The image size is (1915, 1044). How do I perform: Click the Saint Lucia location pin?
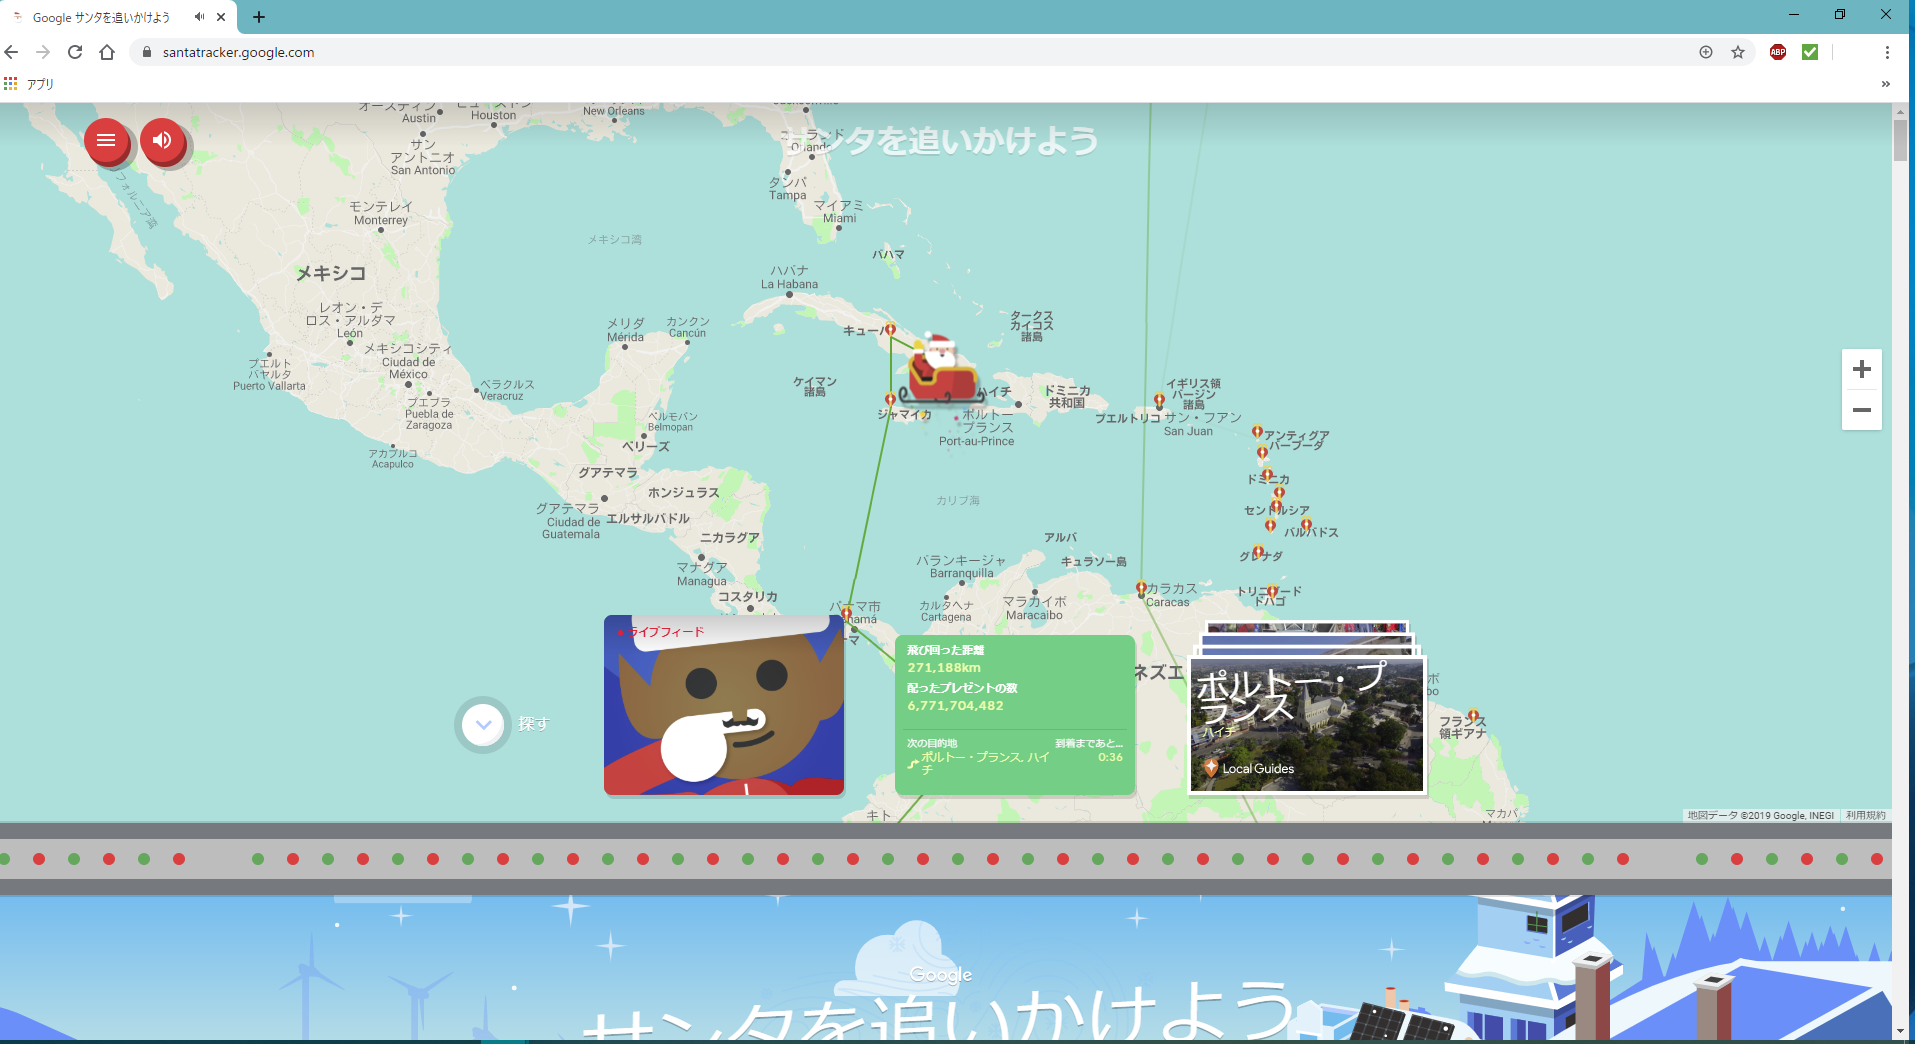point(1276,506)
